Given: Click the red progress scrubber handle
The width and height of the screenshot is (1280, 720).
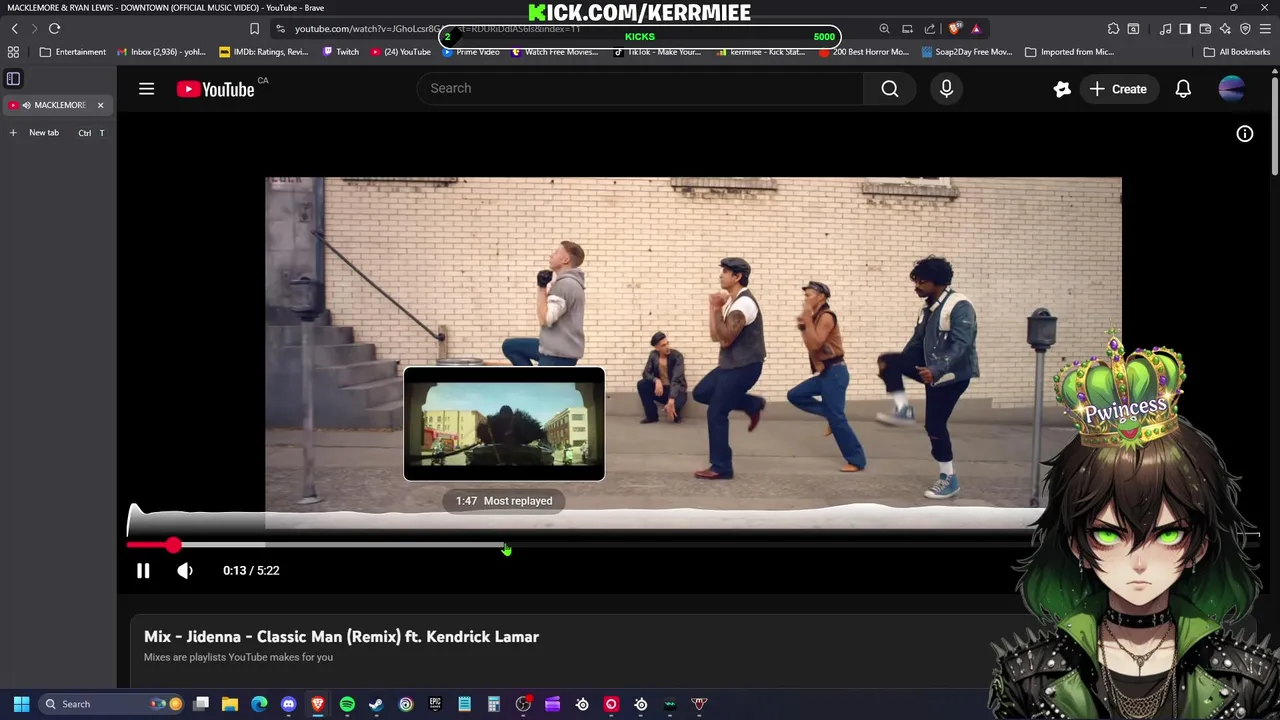Looking at the screenshot, I should coord(174,545).
